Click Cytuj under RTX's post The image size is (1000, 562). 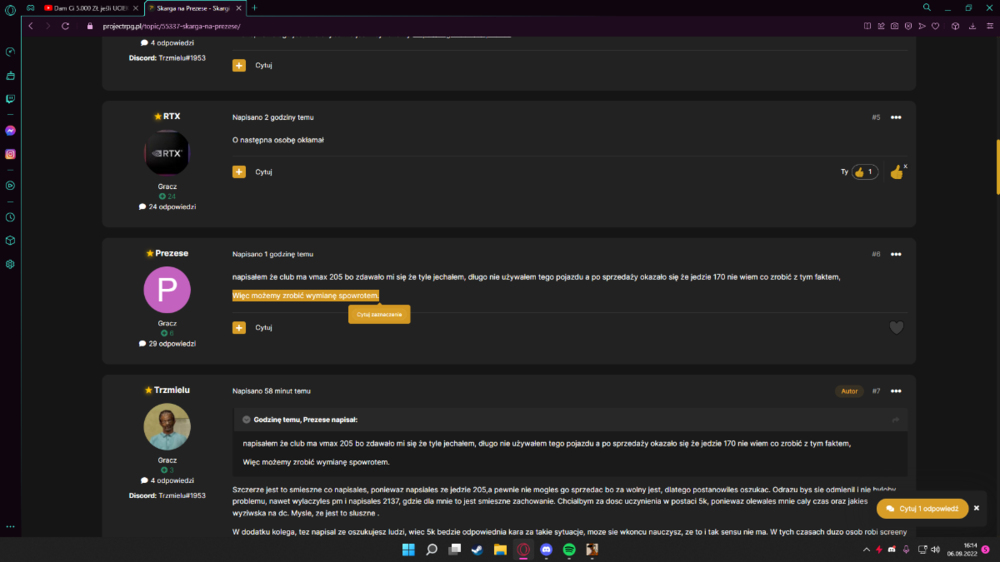coord(263,172)
